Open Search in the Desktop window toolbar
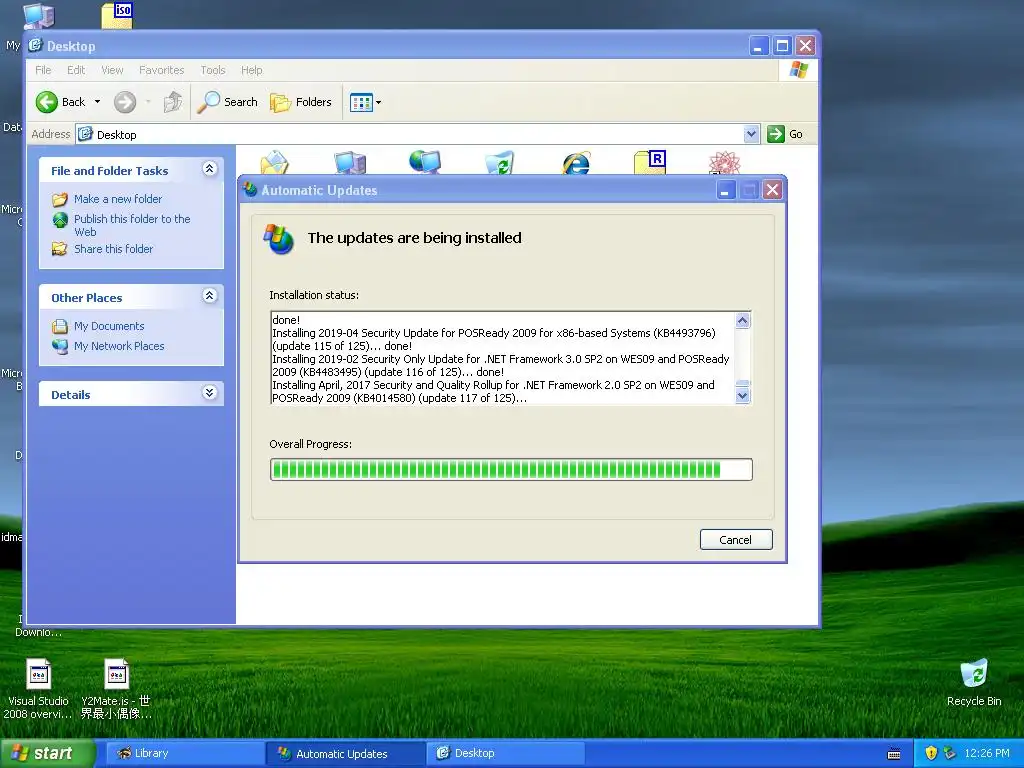 228,102
